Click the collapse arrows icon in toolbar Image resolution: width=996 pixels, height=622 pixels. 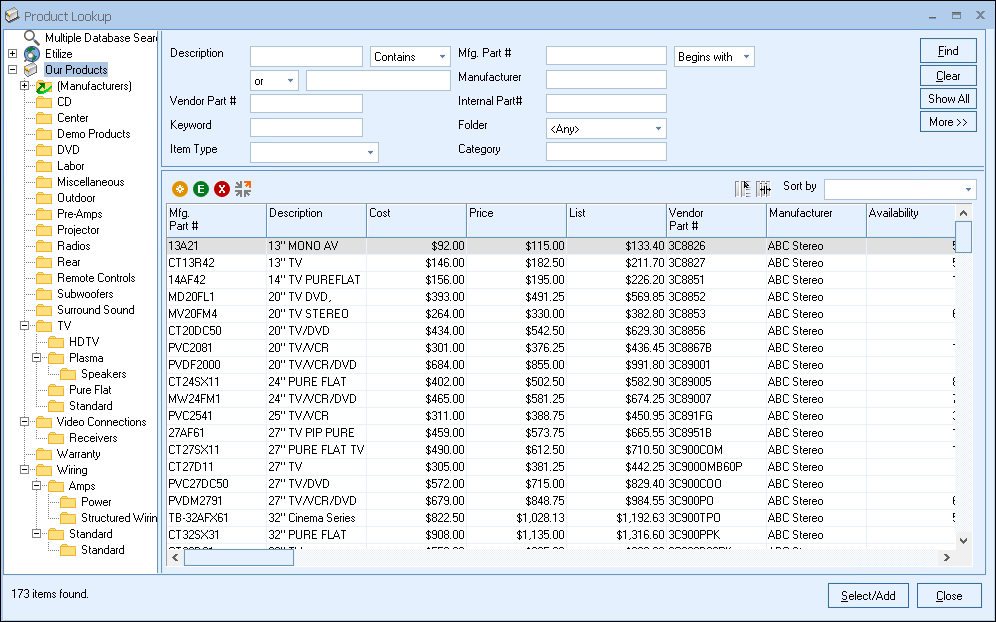243,188
